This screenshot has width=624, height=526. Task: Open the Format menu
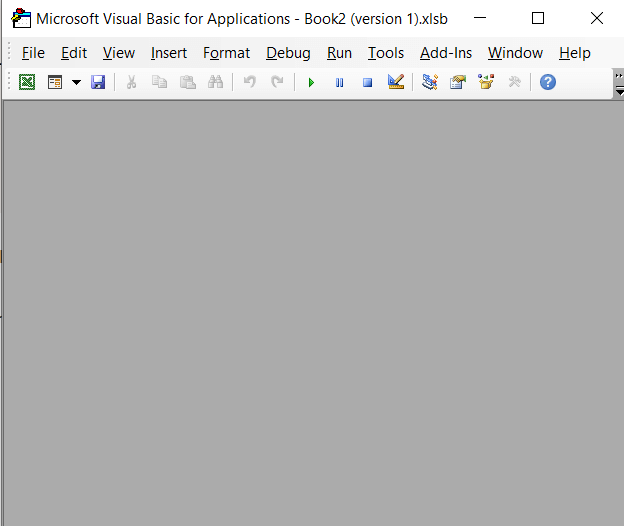(x=226, y=53)
